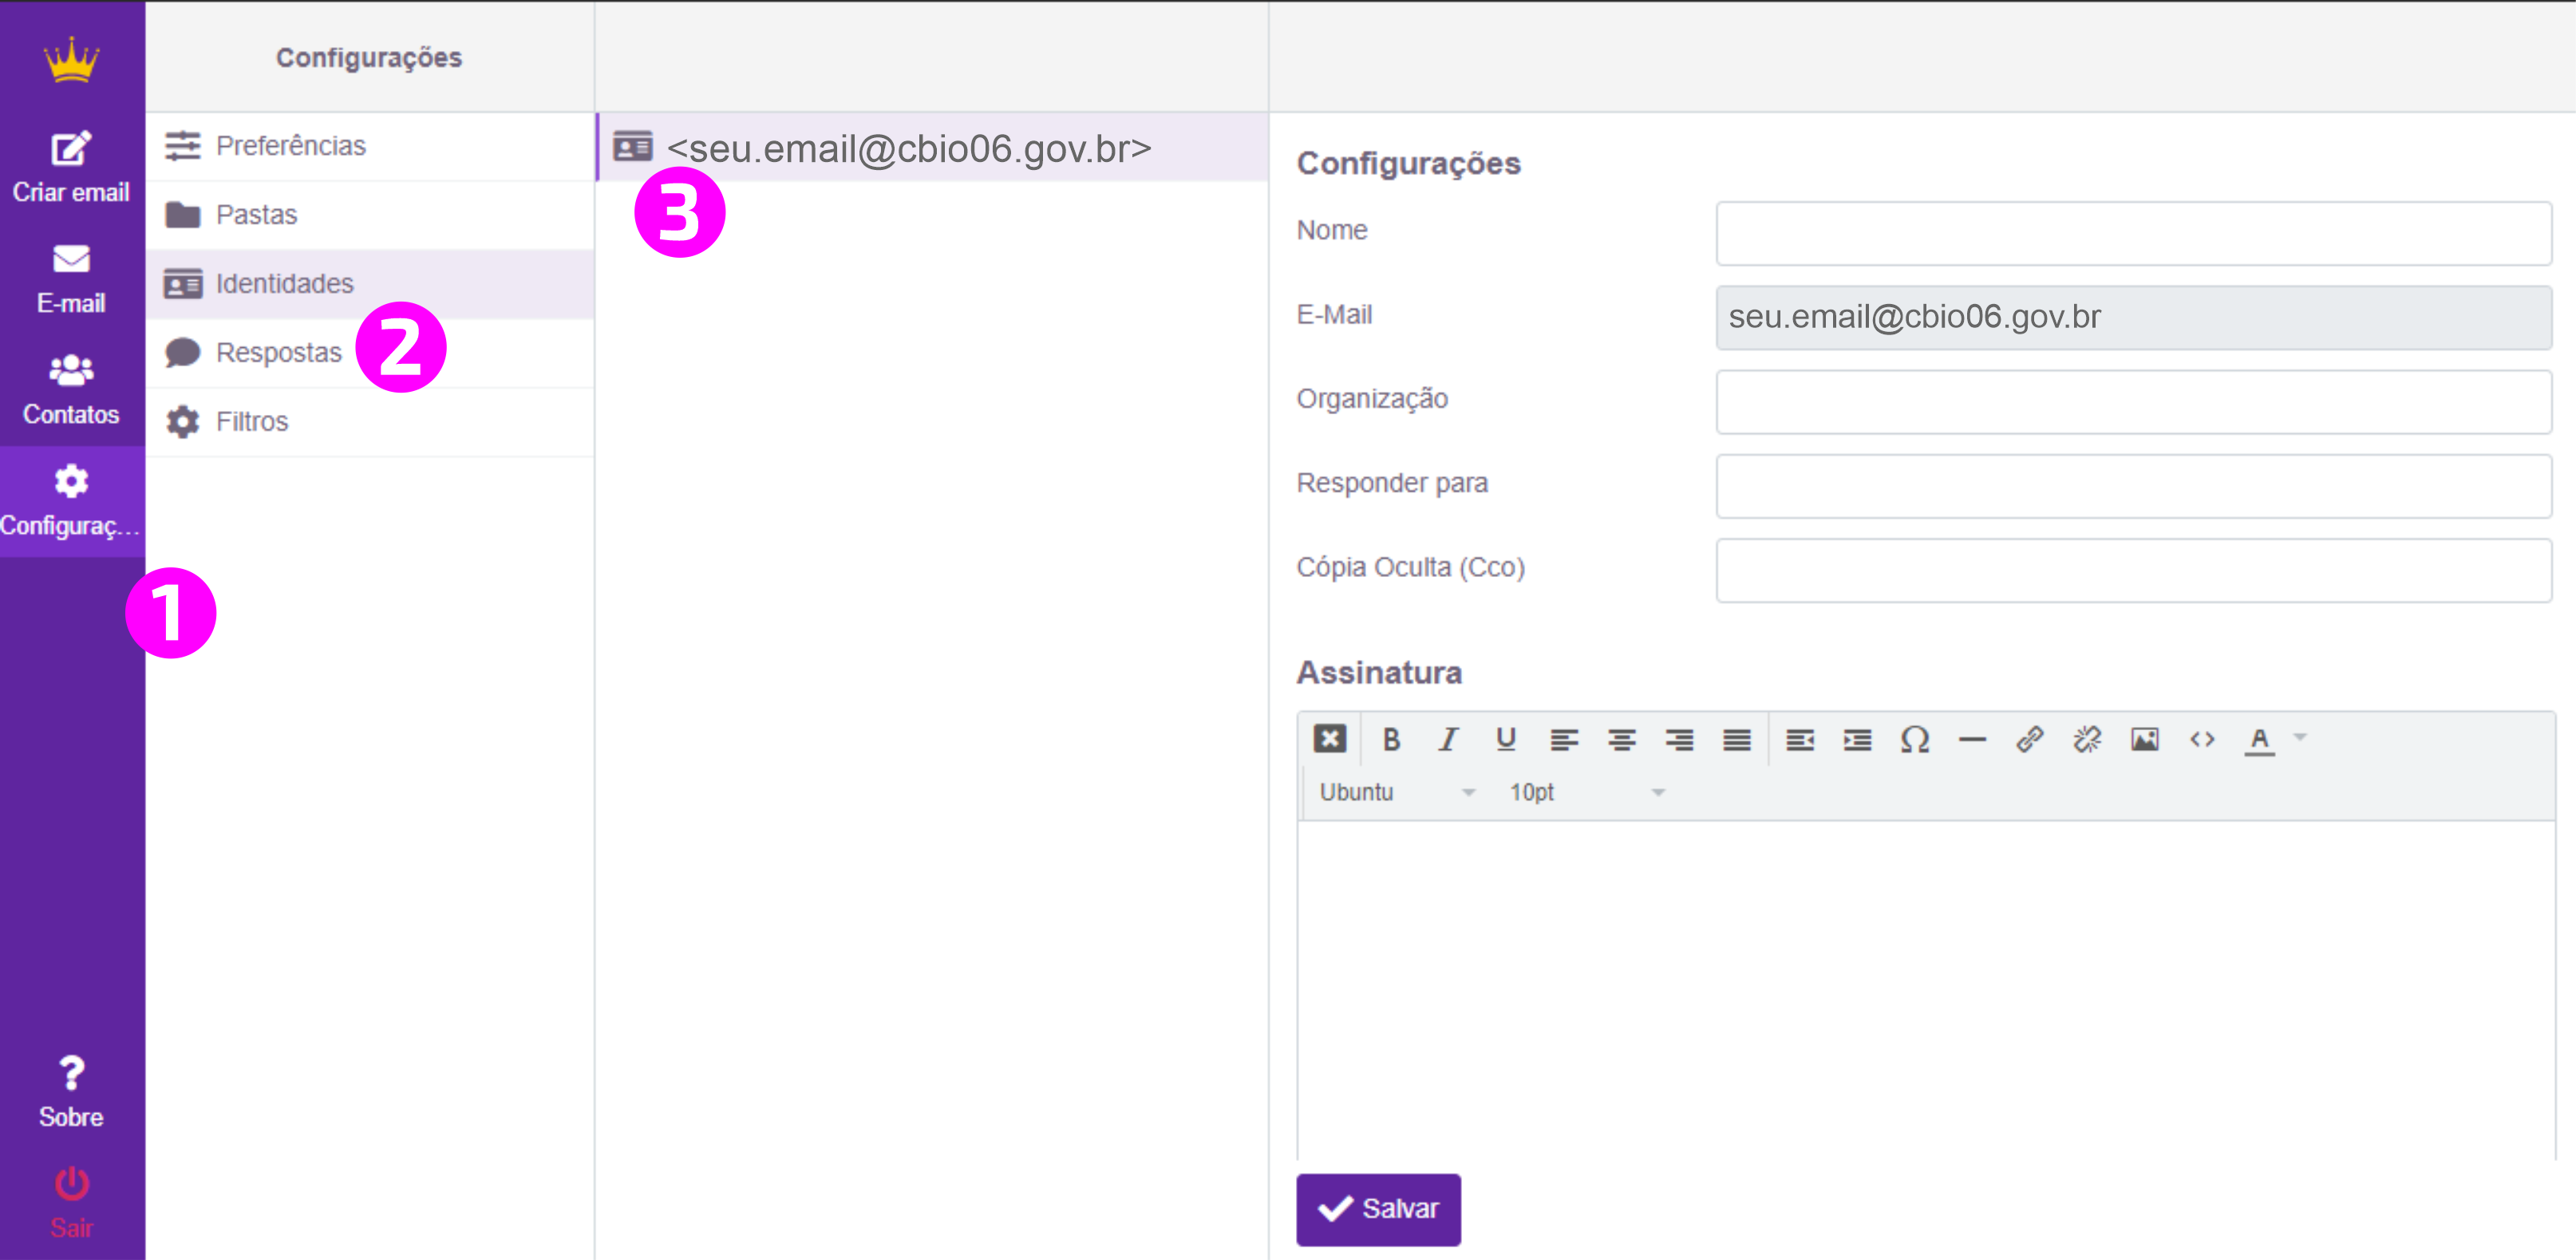Image resolution: width=2576 pixels, height=1260 pixels.
Task: Increase indent in signature editor
Action: coord(1857,739)
